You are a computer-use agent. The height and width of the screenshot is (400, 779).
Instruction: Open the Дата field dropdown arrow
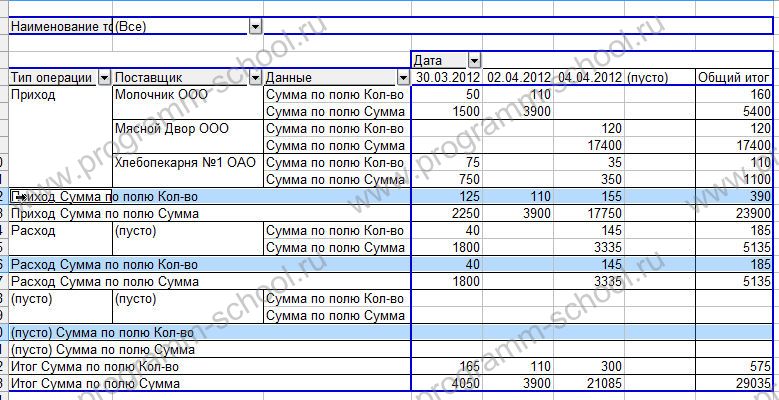click(474, 61)
